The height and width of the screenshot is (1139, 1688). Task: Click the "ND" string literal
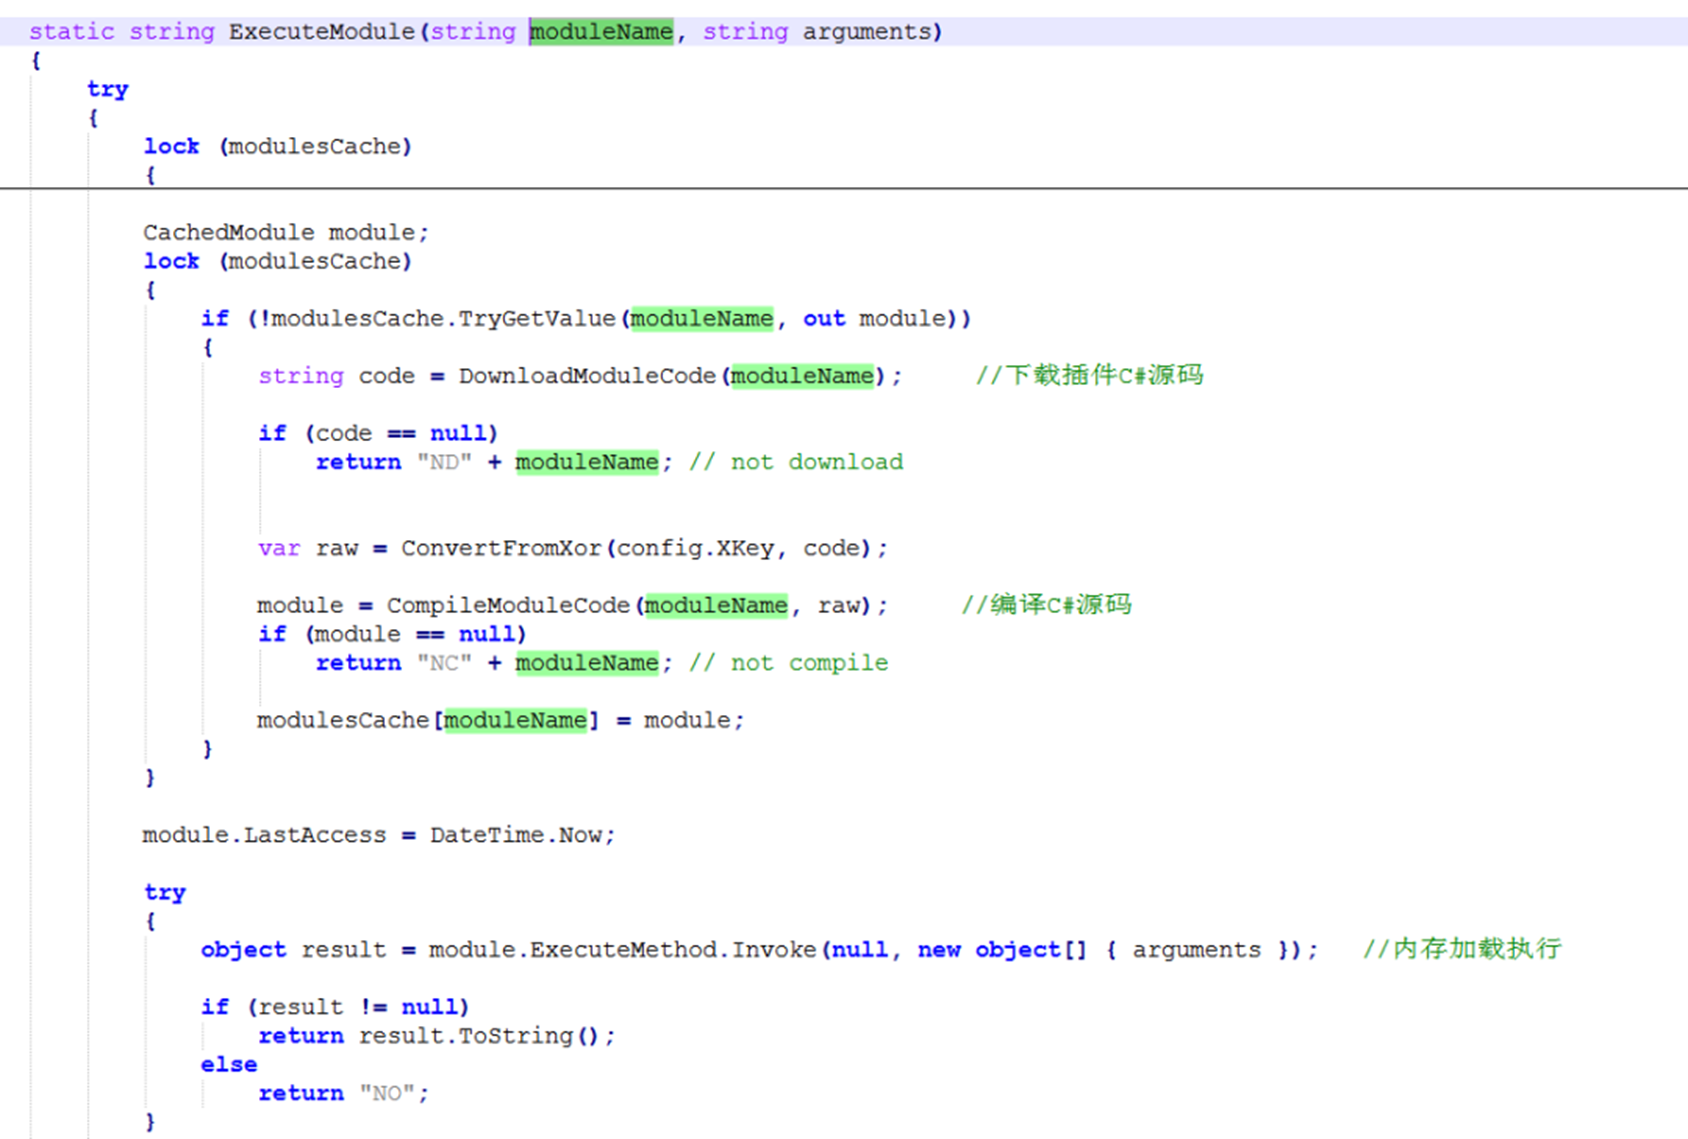[444, 462]
